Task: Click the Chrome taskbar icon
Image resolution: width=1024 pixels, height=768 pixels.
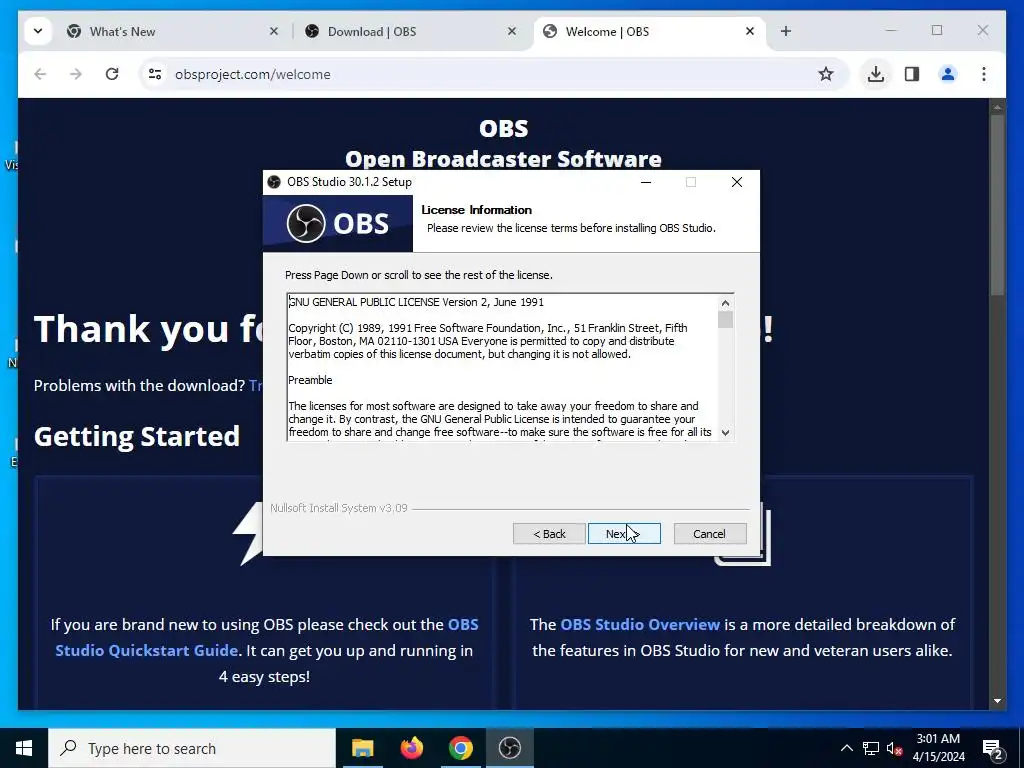Action: click(460, 748)
